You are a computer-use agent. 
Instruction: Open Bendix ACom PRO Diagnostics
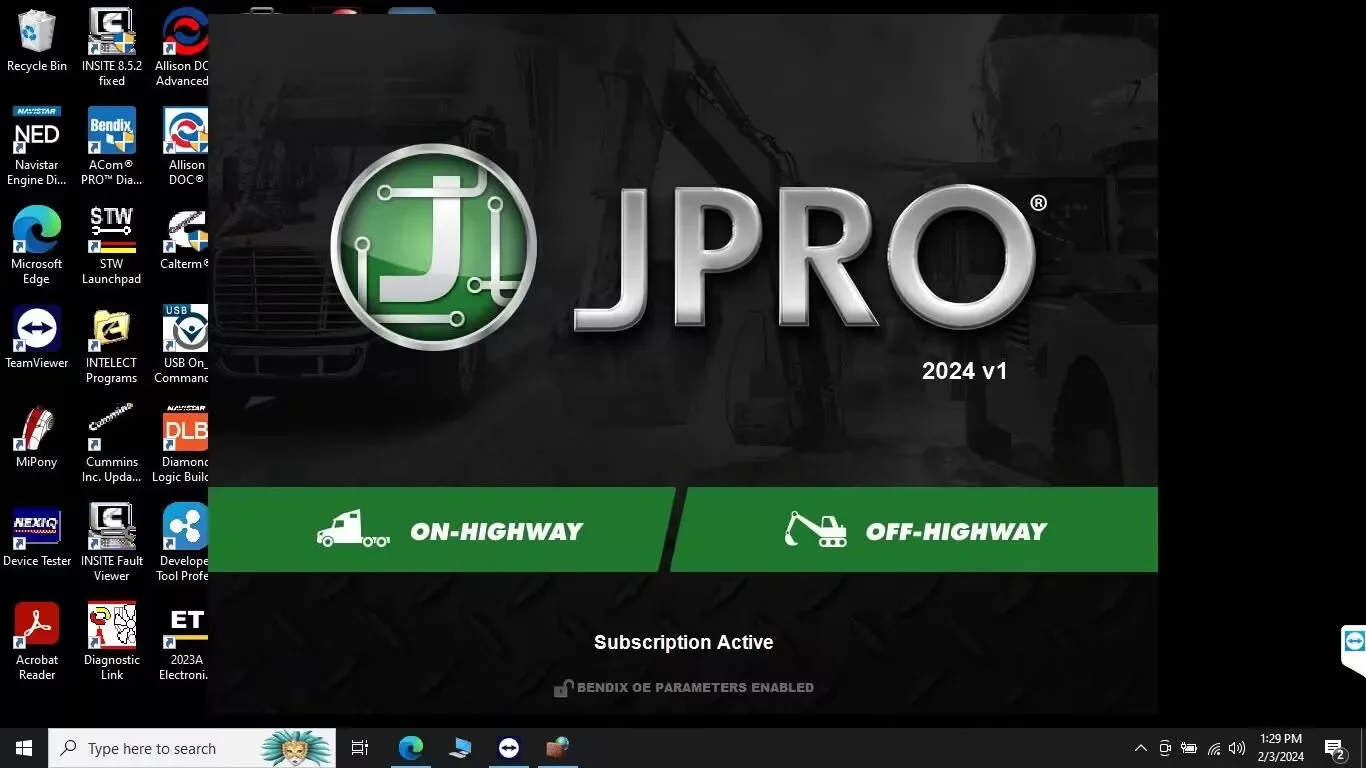(111, 134)
